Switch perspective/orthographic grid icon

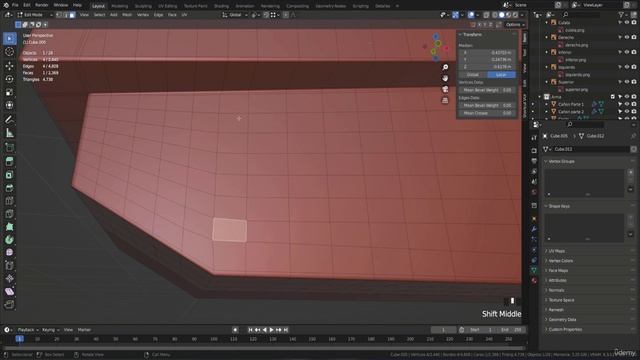tap(445, 100)
